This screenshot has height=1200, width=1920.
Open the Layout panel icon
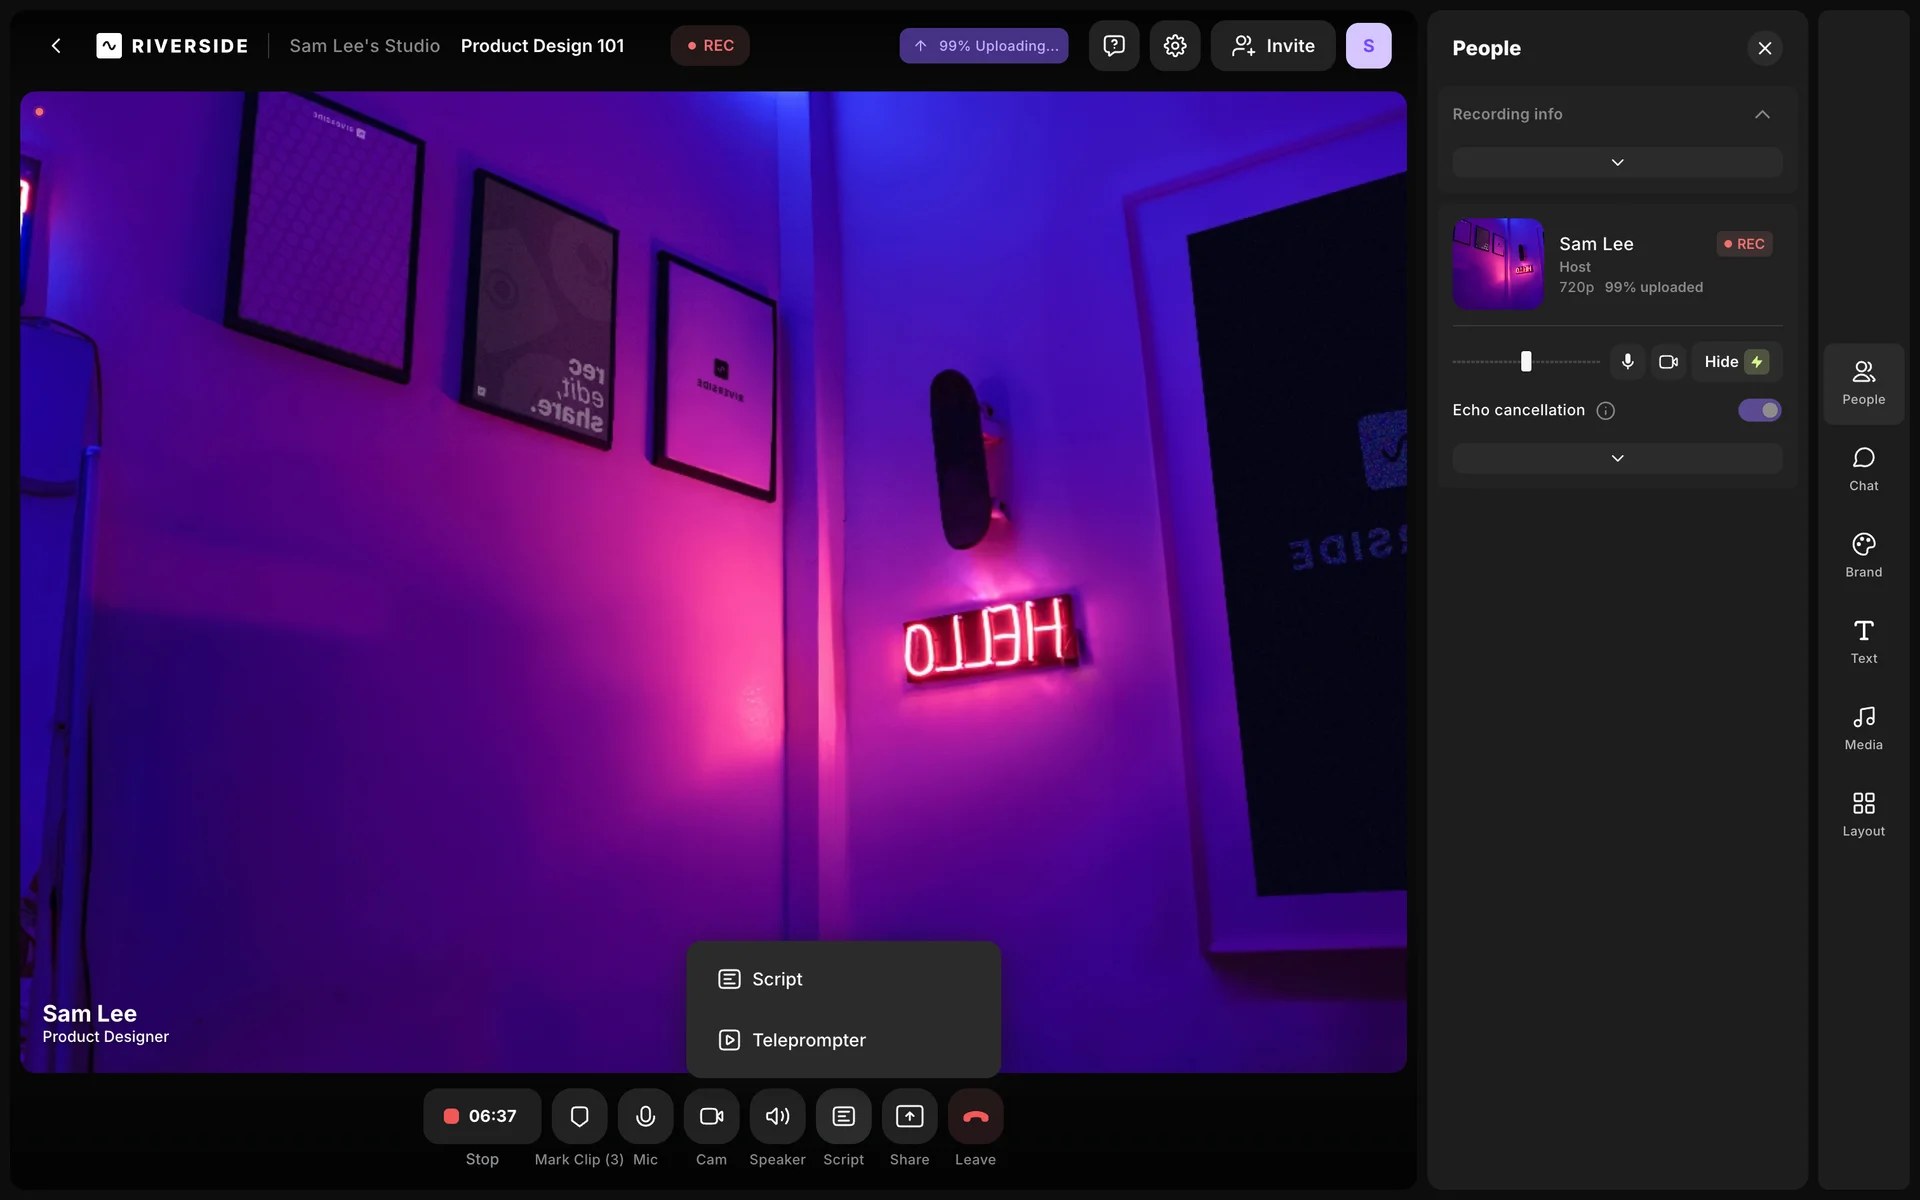point(1863,813)
